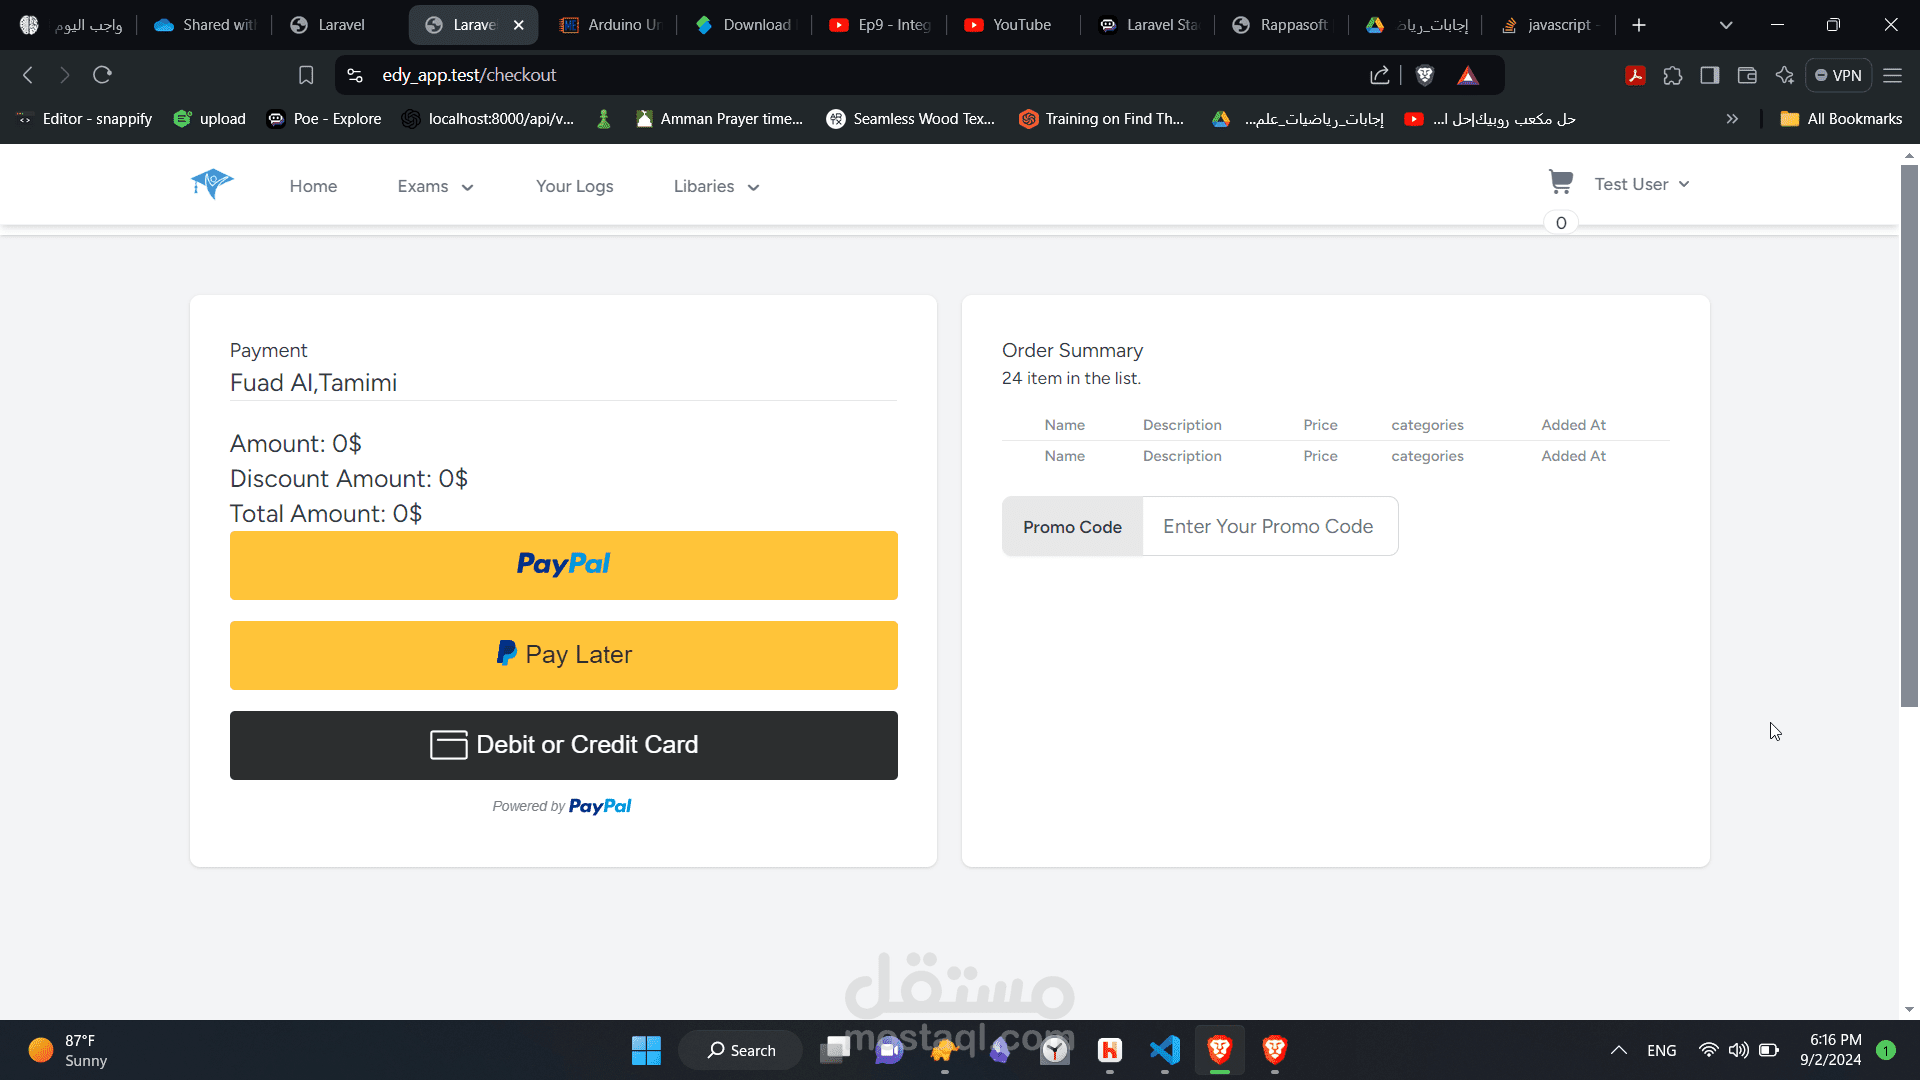Open the Test User account dropdown
The width and height of the screenshot is (1920, 1080).
[x=1641, y=184]
